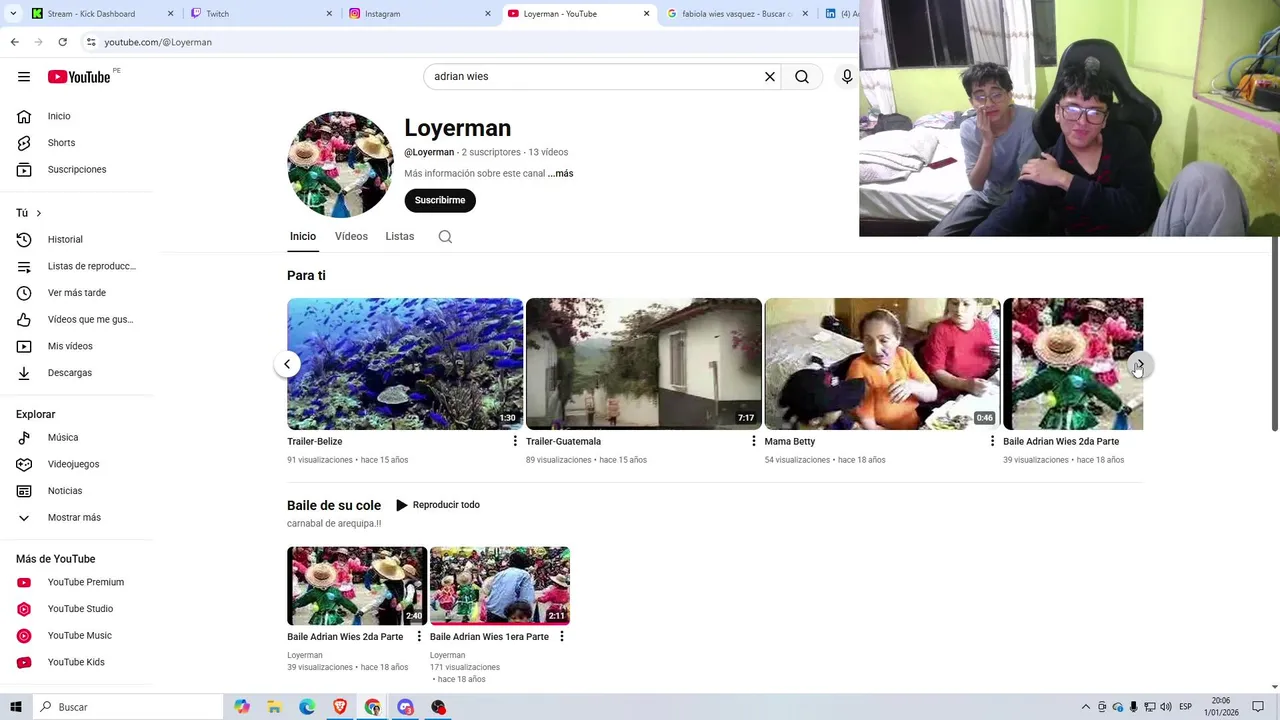Switch to the Instagram browser tab
This screenshot has height=720, width=1280.
coord(421,14)
